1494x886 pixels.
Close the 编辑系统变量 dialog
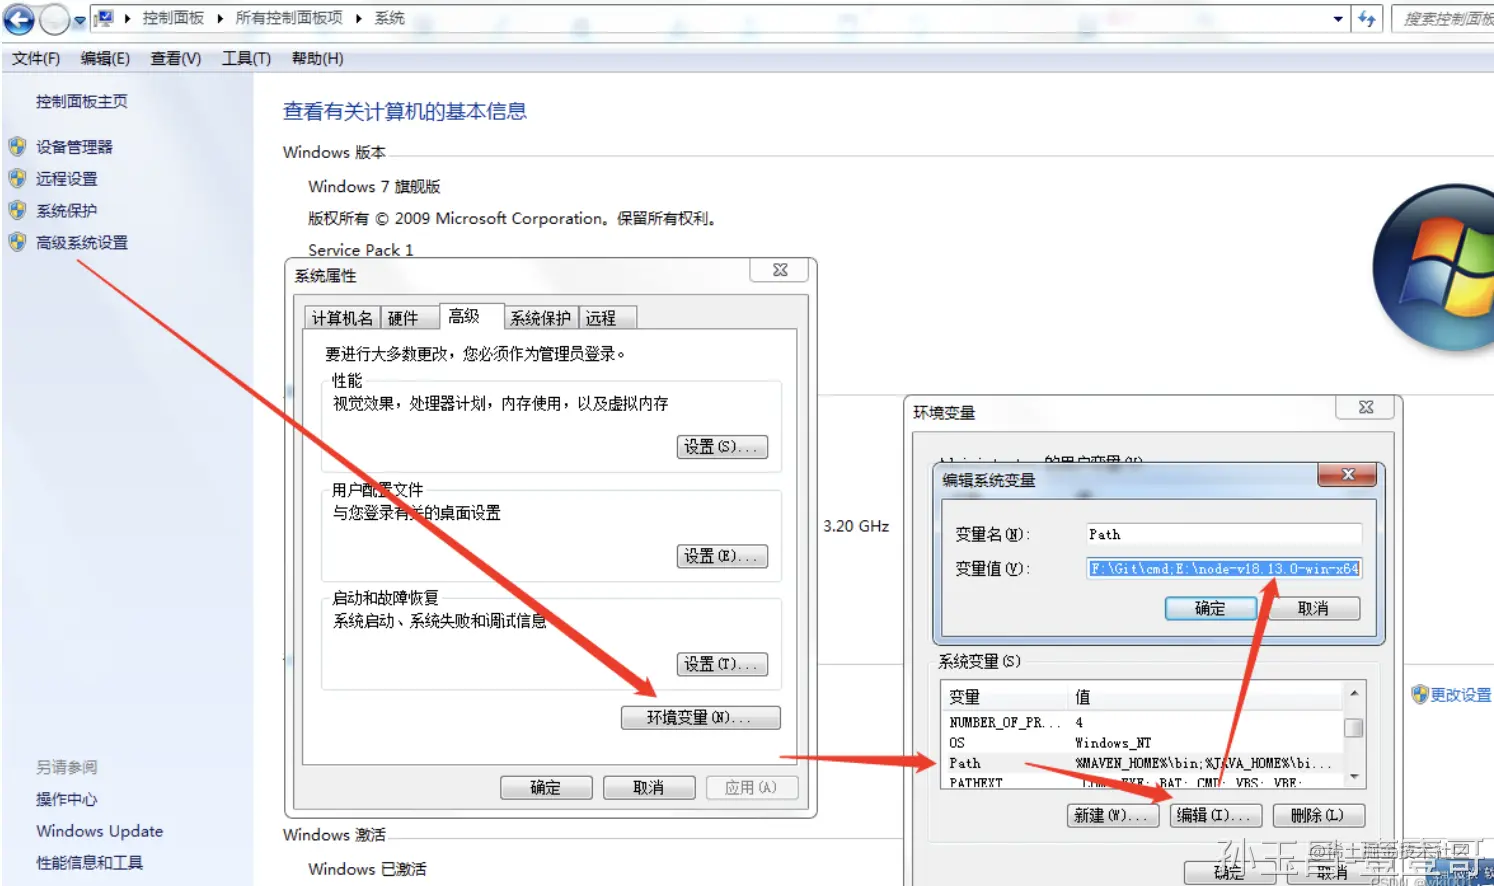pos(1348,475)
